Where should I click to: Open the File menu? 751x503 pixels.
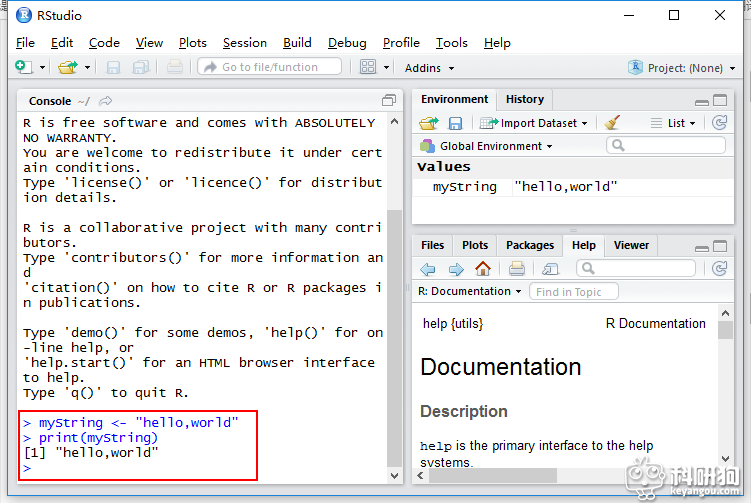25,43
